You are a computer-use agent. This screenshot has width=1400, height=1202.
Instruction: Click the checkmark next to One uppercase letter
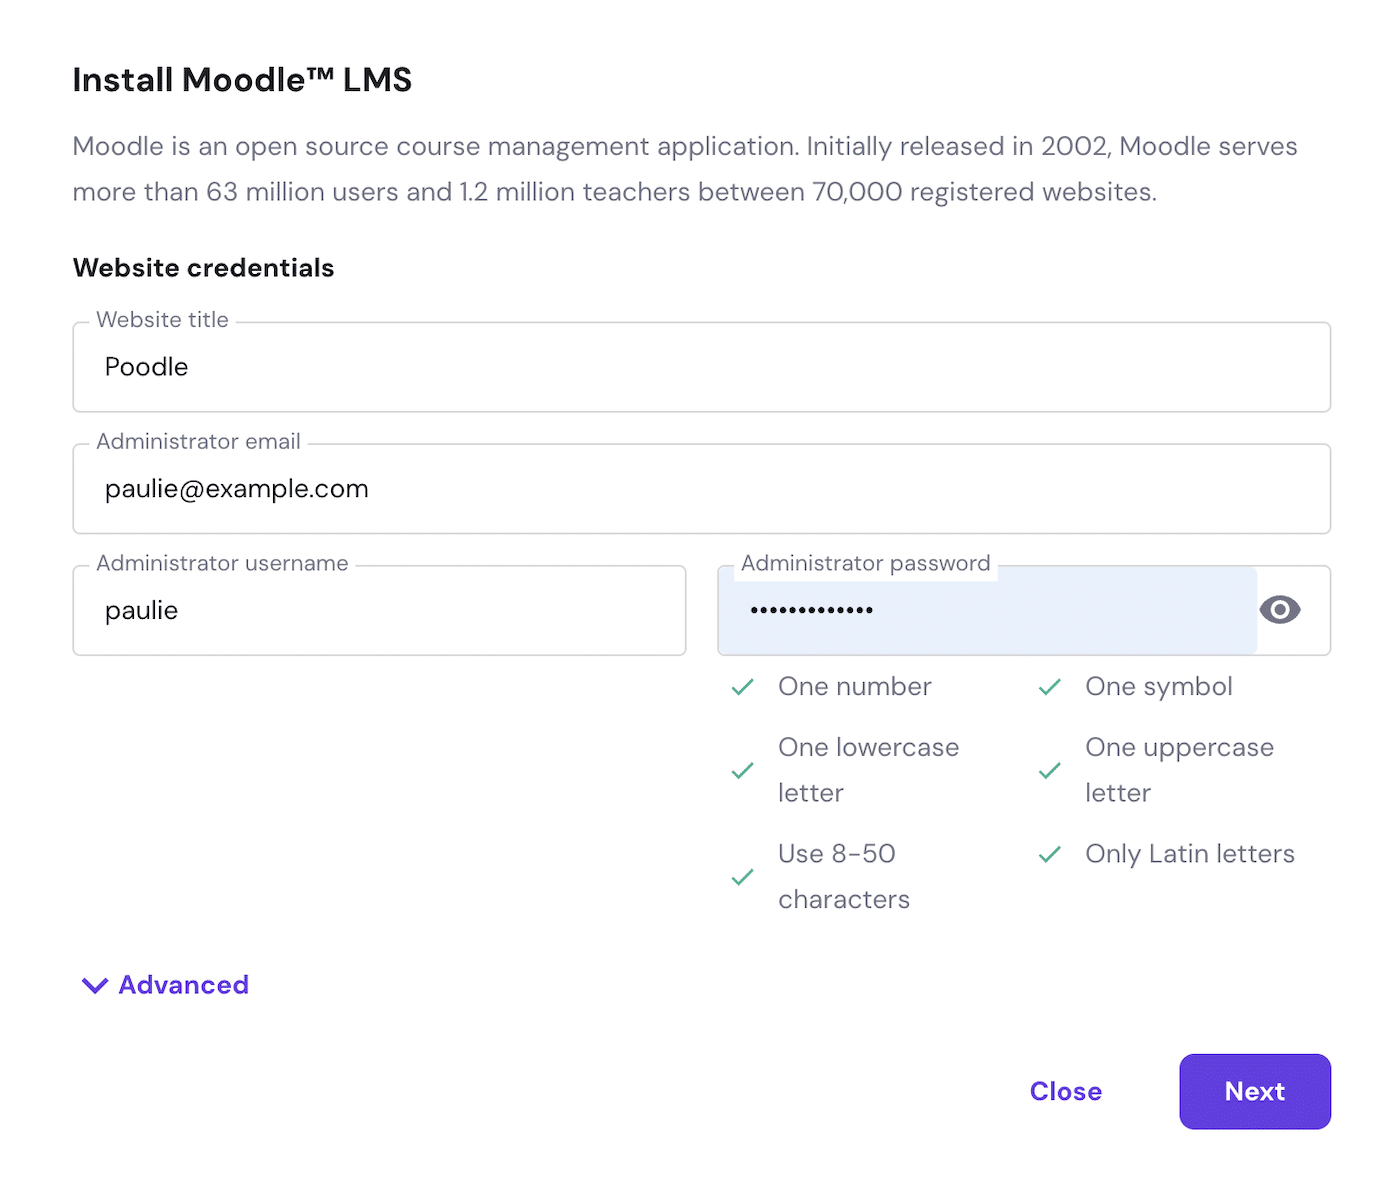[1049, 770]
